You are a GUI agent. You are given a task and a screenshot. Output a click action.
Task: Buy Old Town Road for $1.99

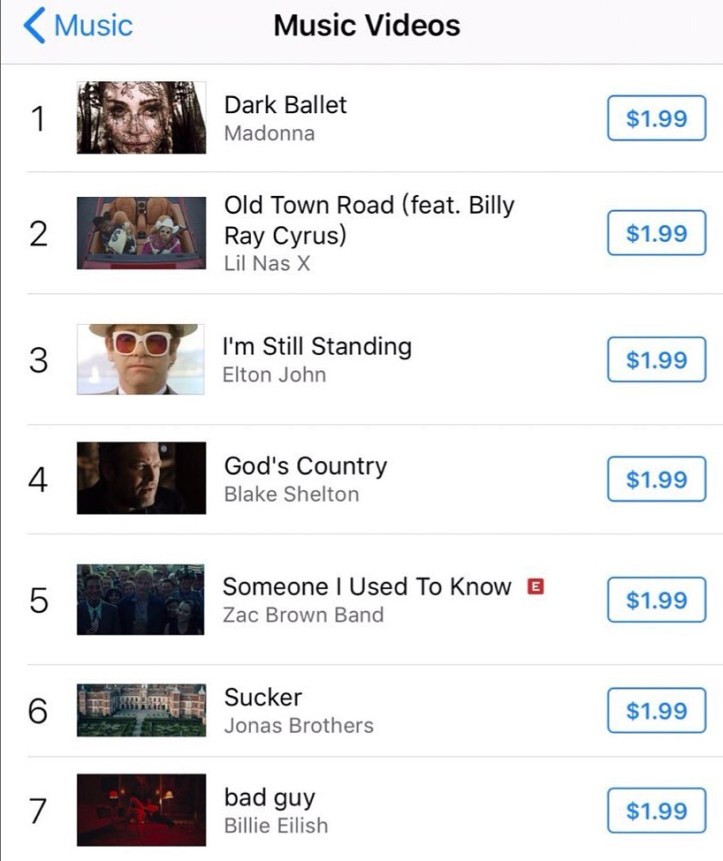click(x=656, y=234)
